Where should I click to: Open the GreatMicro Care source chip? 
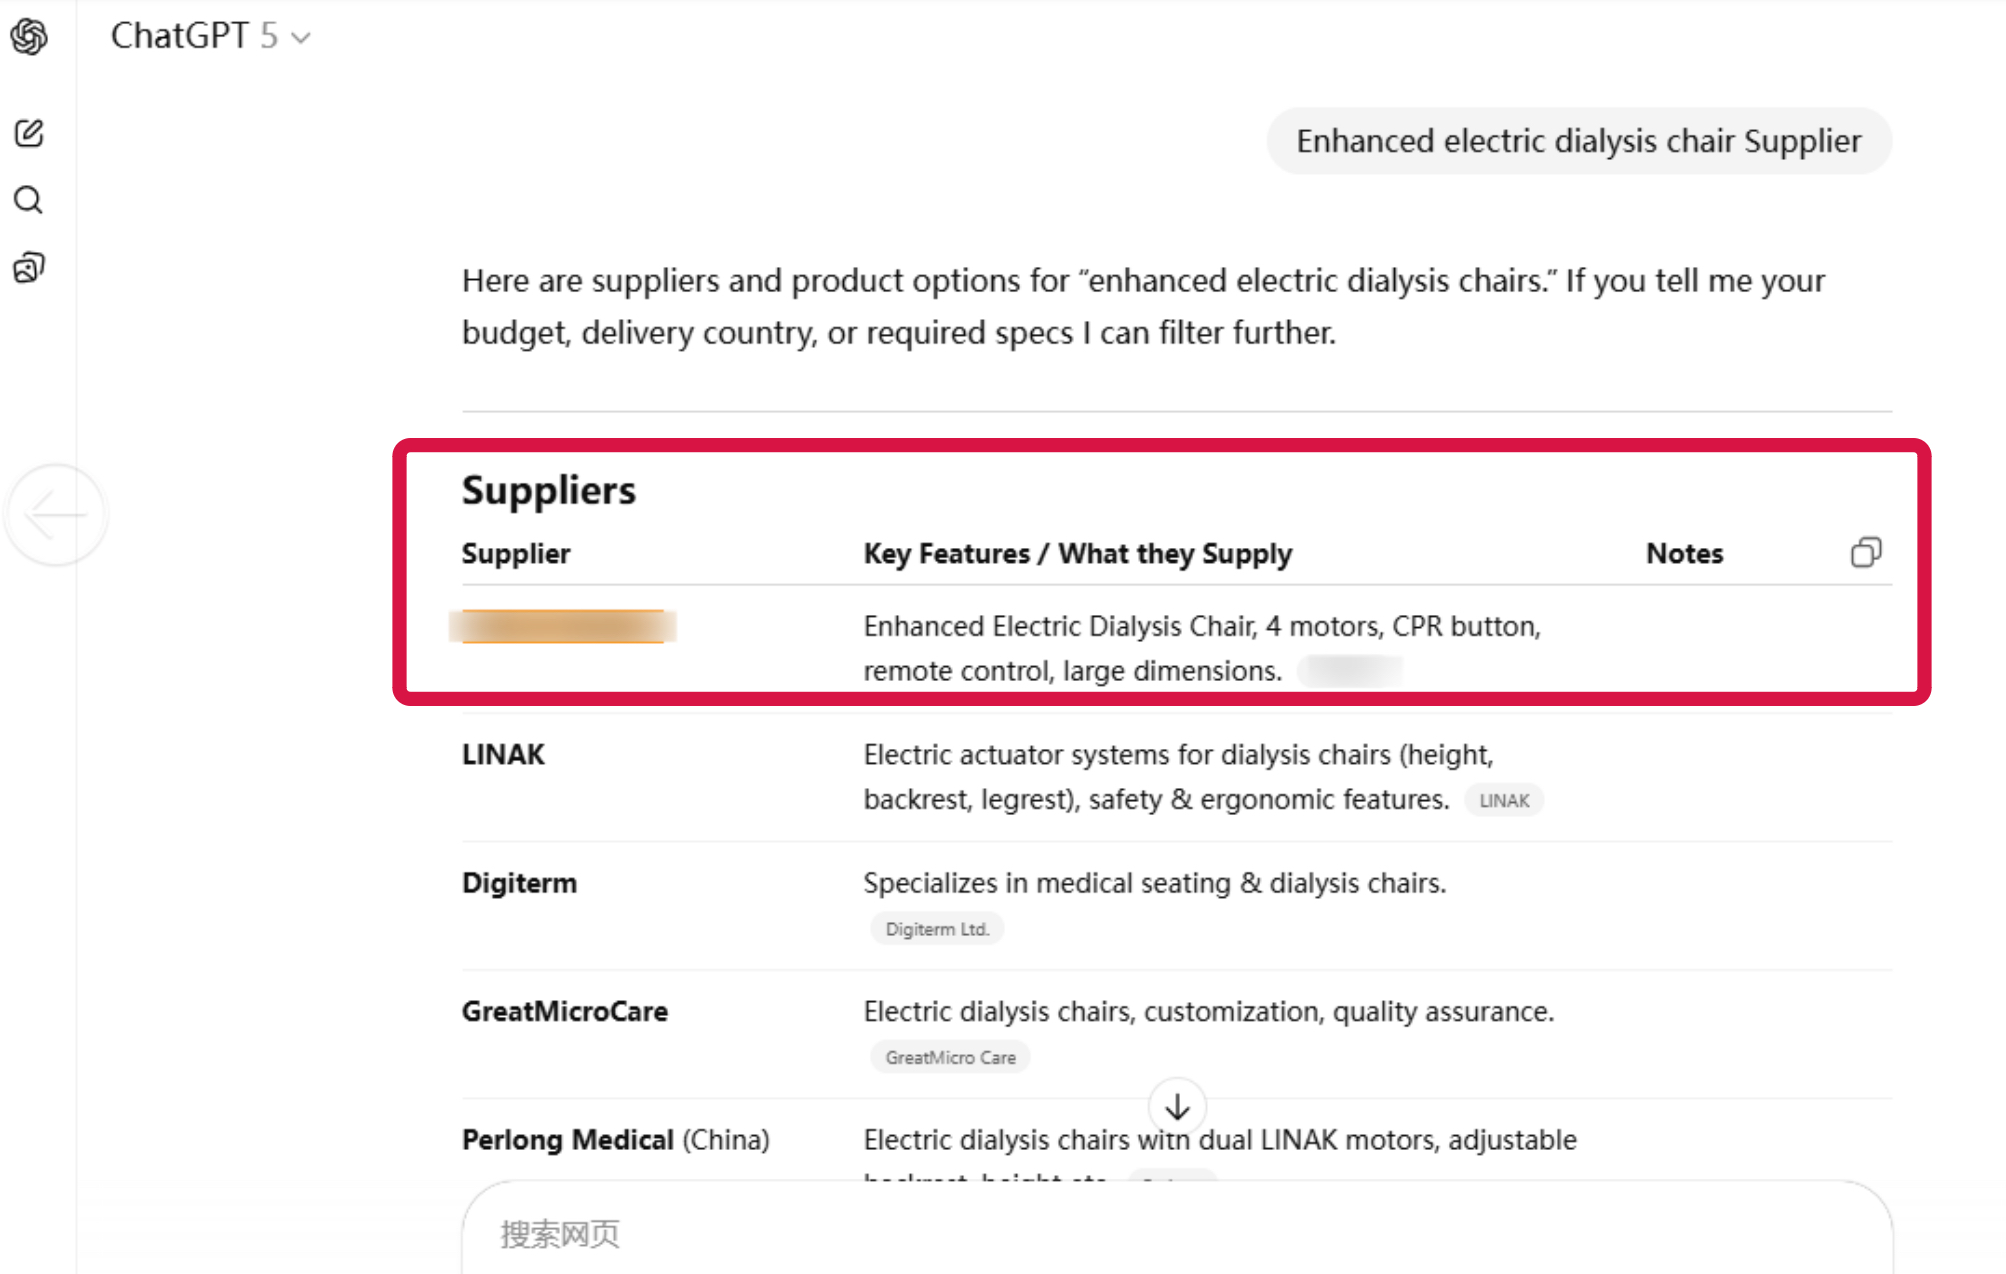(950, 1057)
